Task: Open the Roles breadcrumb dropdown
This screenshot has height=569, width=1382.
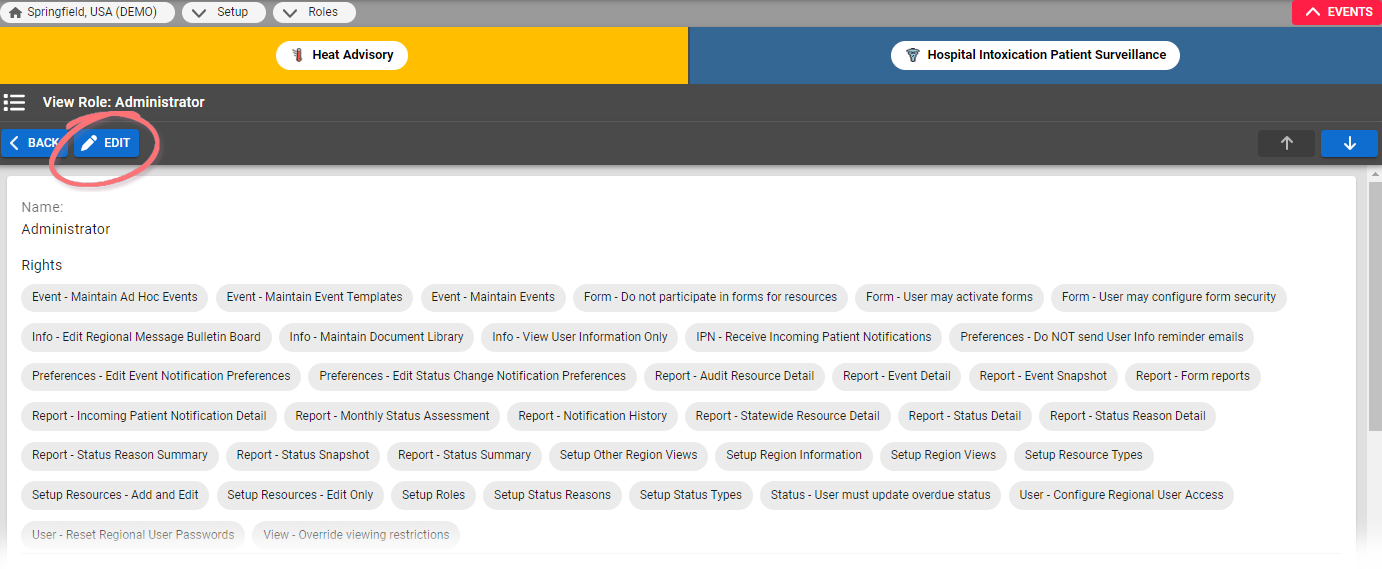Action: click(x=314, y=12)
